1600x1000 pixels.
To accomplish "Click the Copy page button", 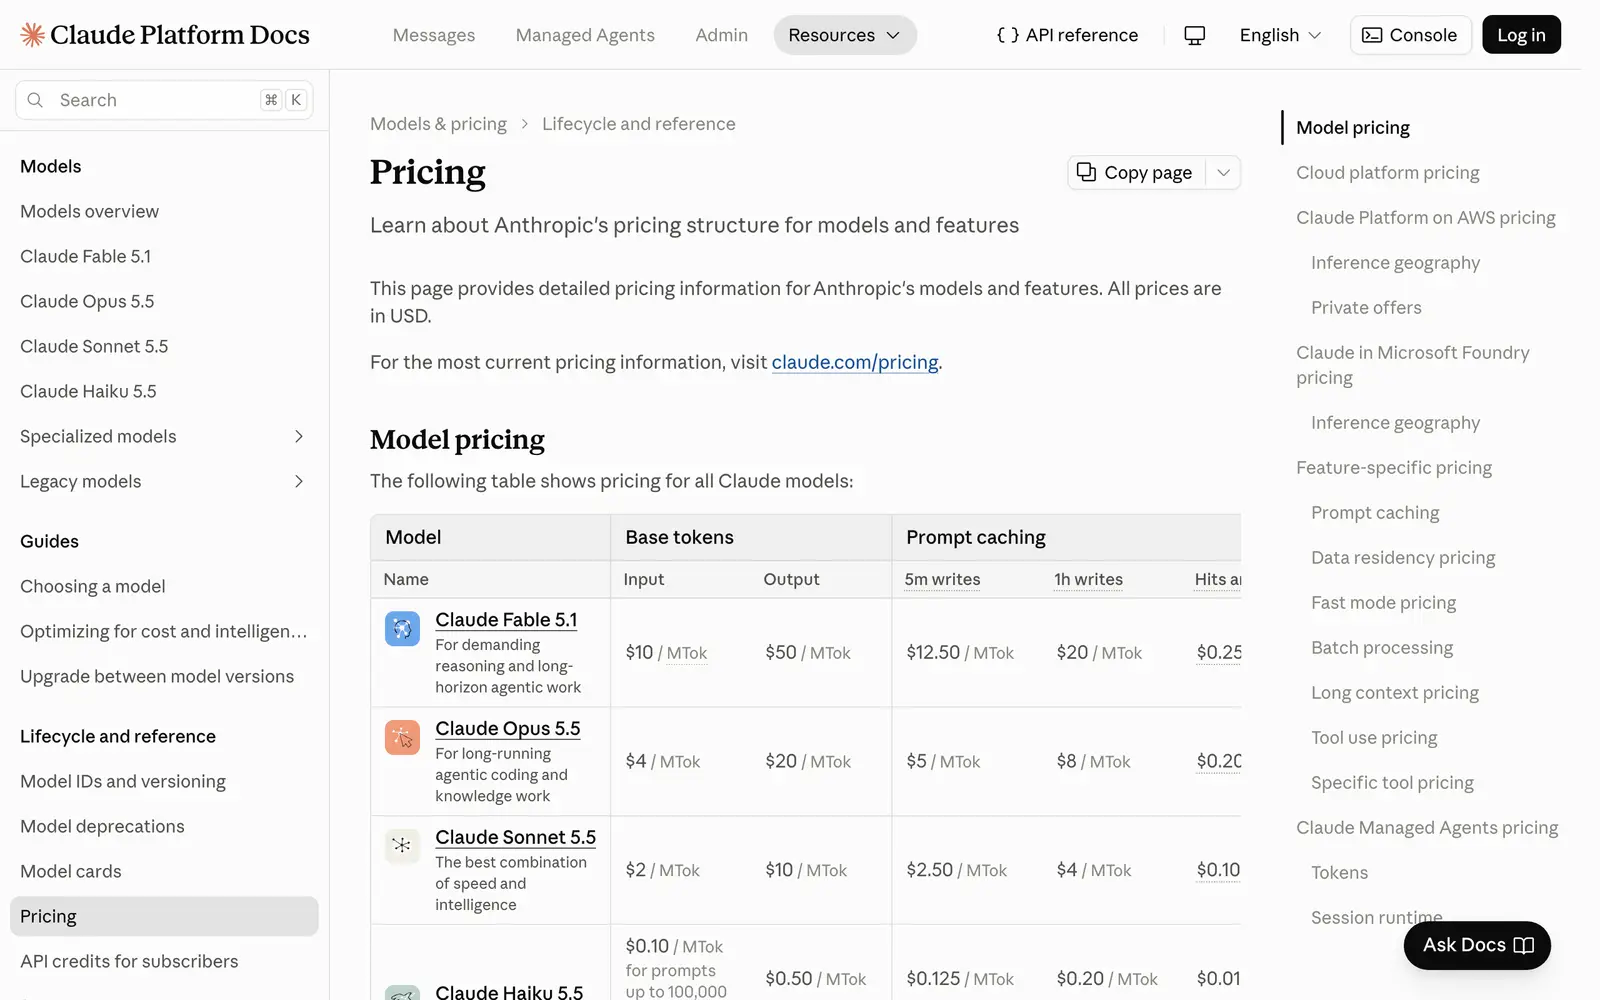I will pos(1136,172).
